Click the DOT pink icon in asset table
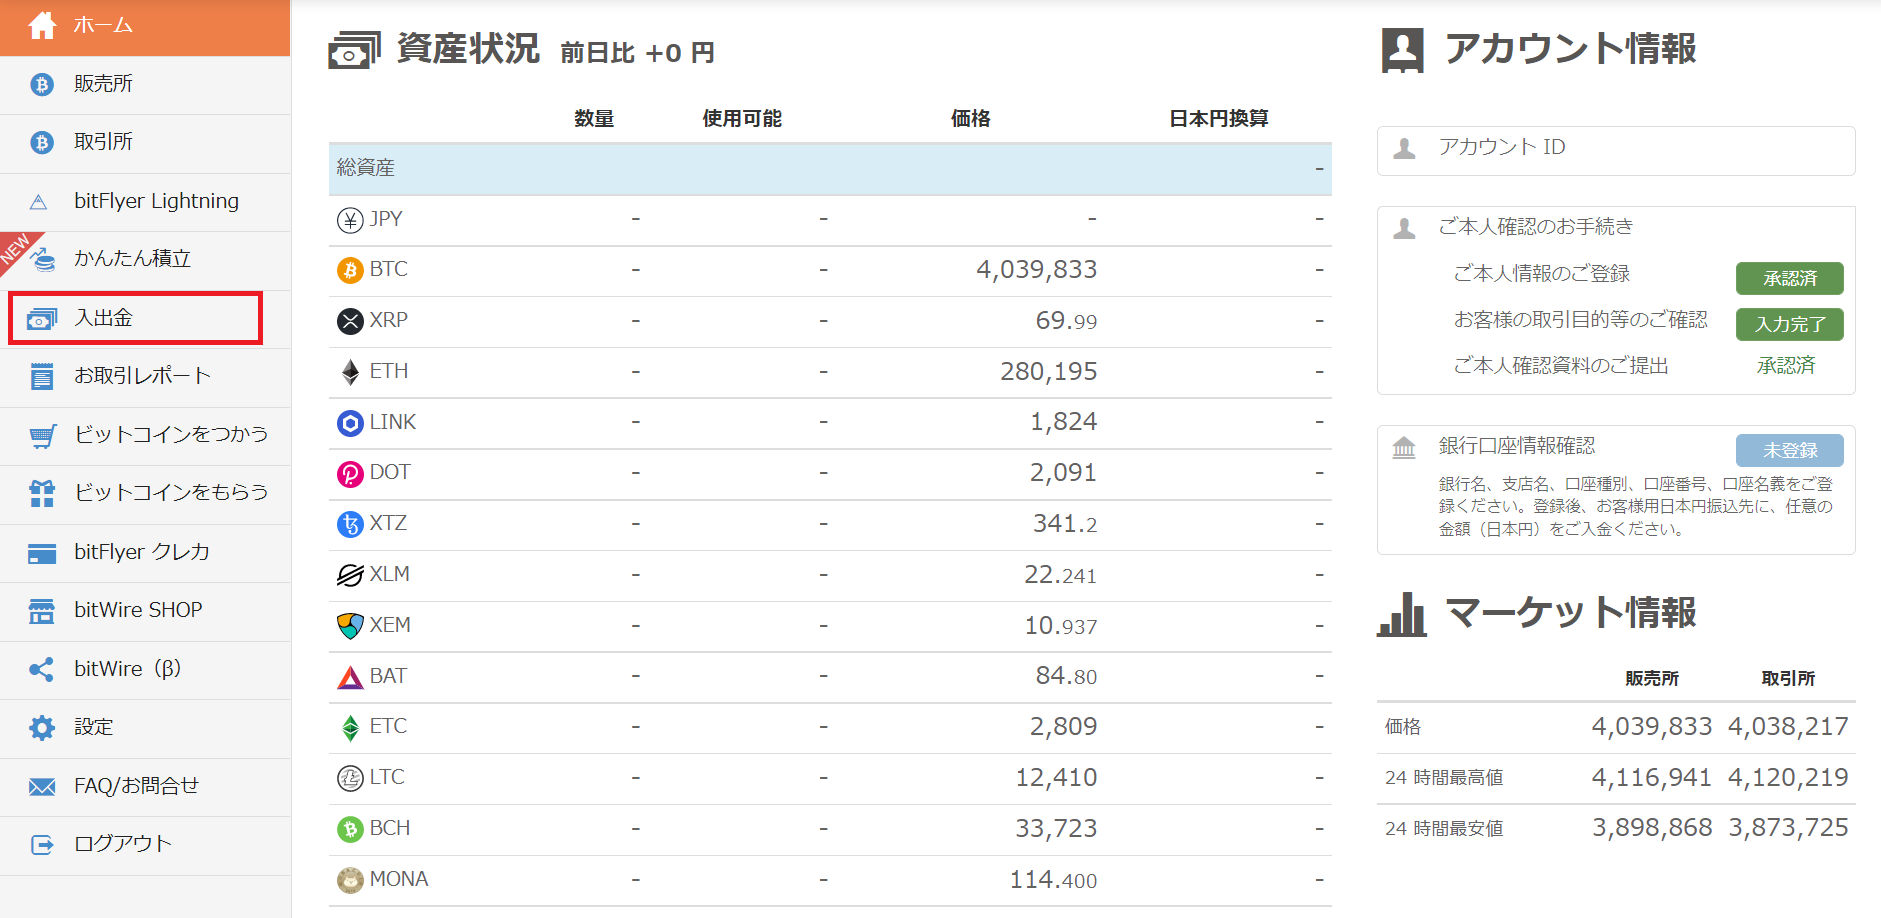The image size is (1881, 918). 350,473
